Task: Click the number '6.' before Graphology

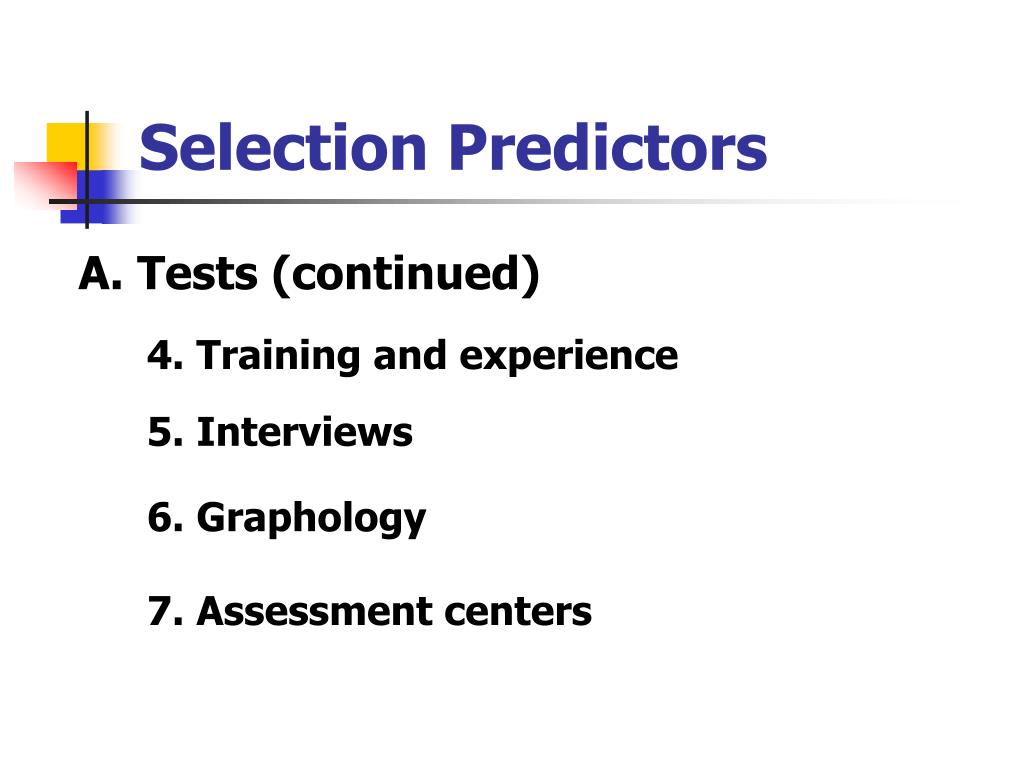Action: point(165,517)
